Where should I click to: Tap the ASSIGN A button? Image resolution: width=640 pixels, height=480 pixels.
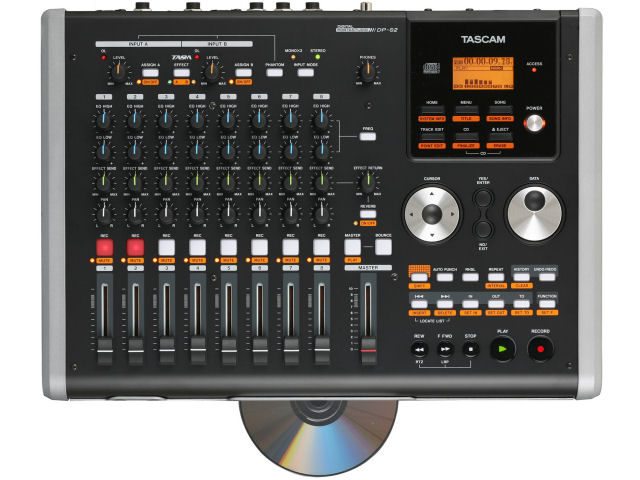pyautogui.click(x=150, y=73)
